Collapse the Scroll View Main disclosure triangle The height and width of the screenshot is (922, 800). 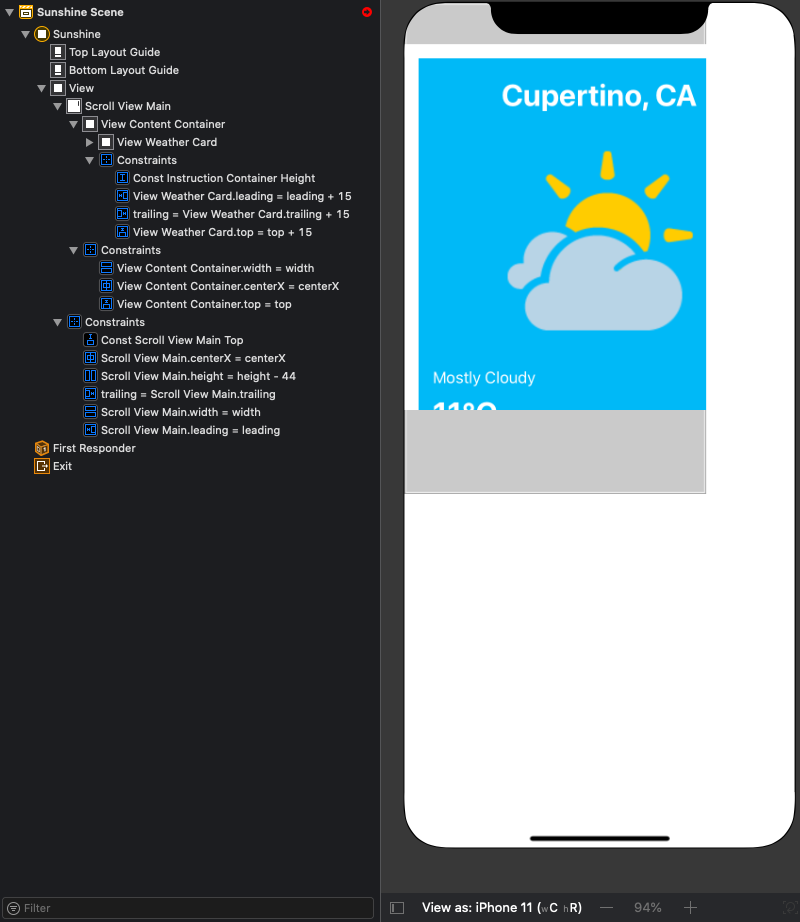pyautogui.click(x=58, y=106)
